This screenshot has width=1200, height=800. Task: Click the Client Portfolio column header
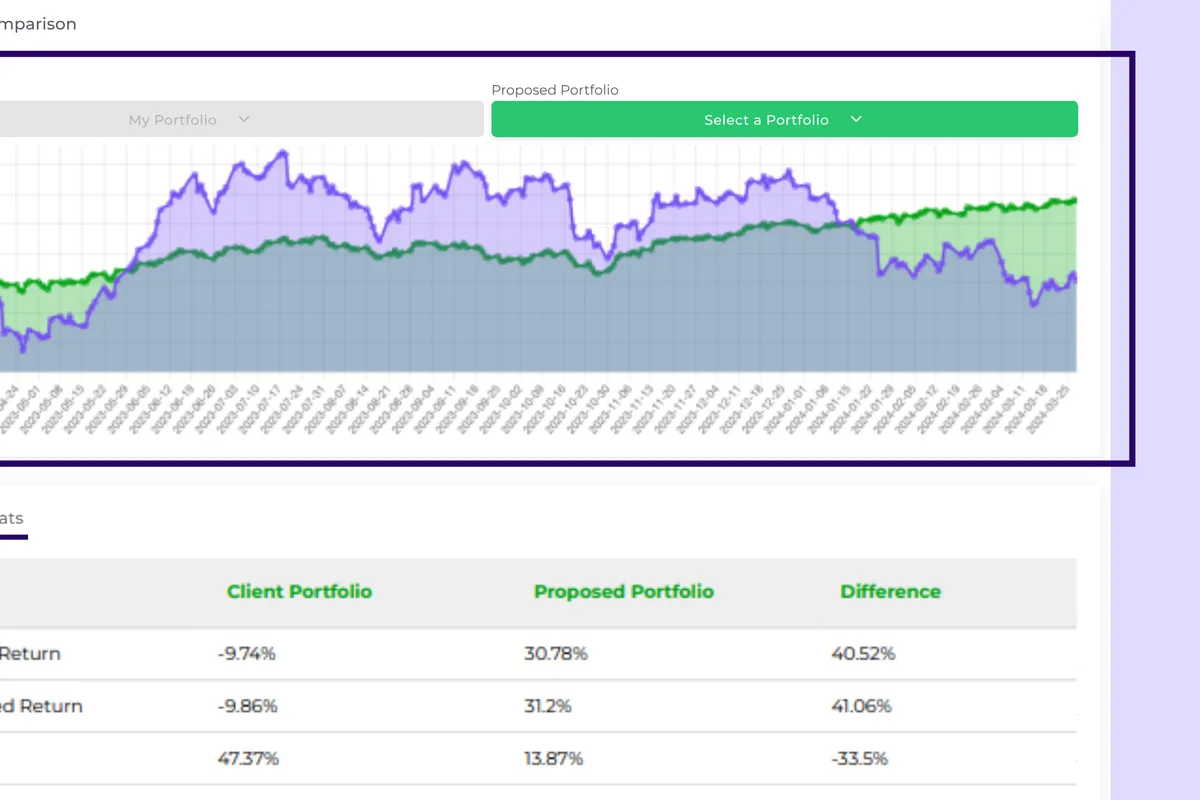point(299,592)
